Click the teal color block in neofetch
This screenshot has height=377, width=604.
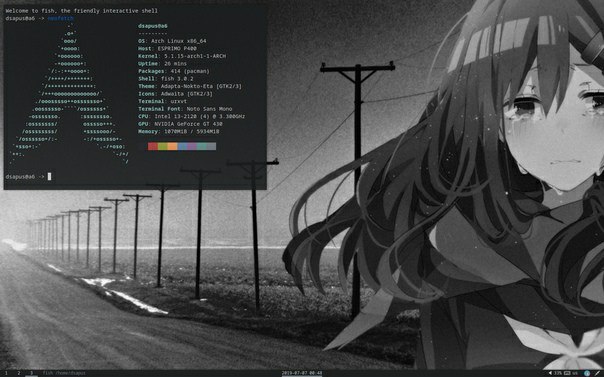tap(201, 146)
